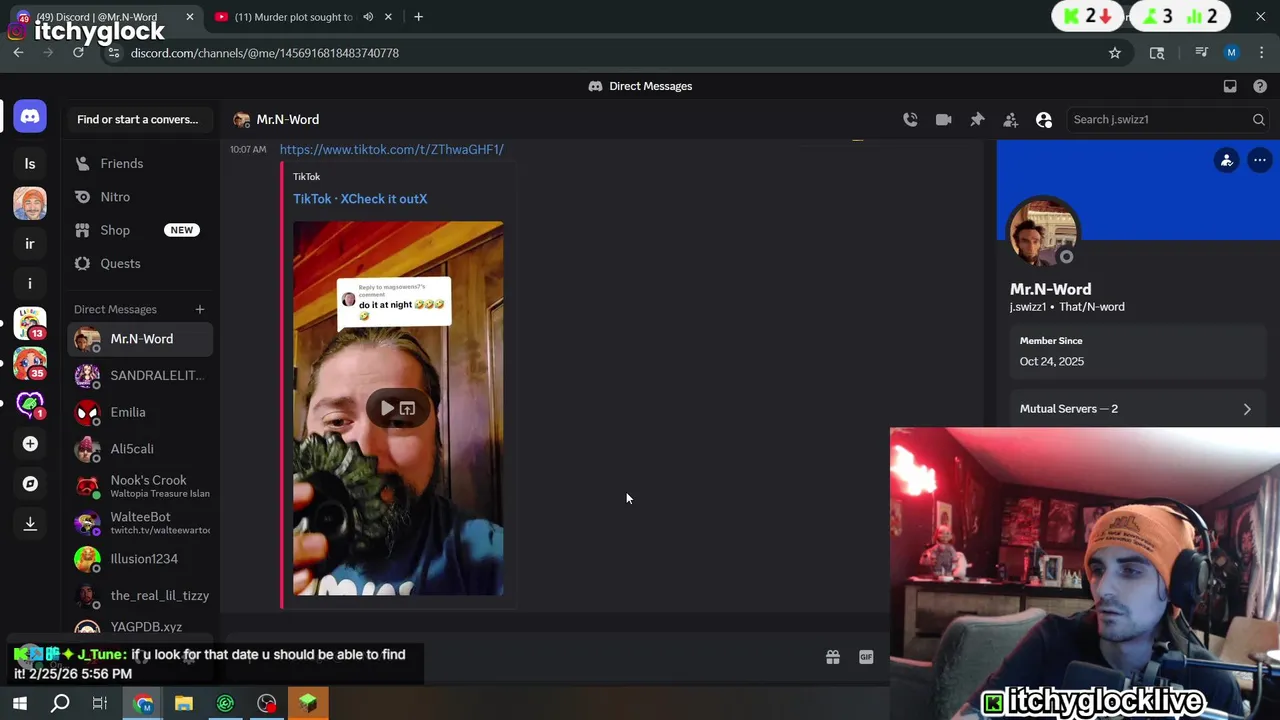The height and width of the screenshot is (720, 1280).
Task: Start a voice call with Mr.N-Word
Action: click(x=910, y=120)
